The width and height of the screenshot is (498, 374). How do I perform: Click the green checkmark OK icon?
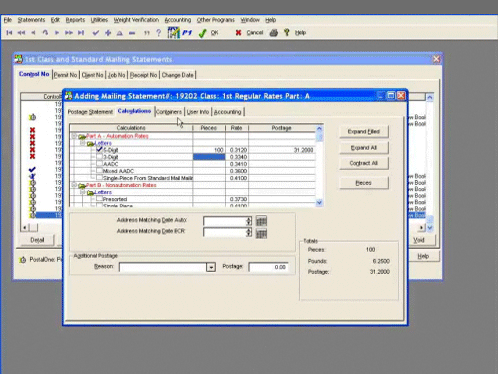(202, 33)
